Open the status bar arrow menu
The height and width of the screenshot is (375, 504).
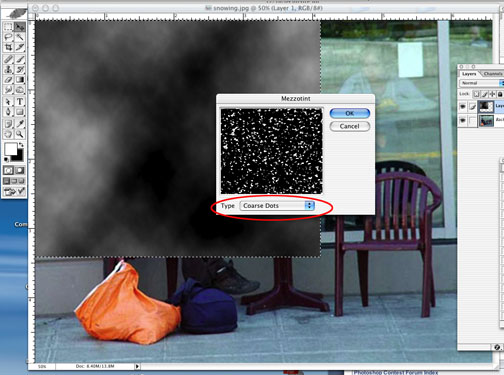pyautogui.click(x=137, y=366)
